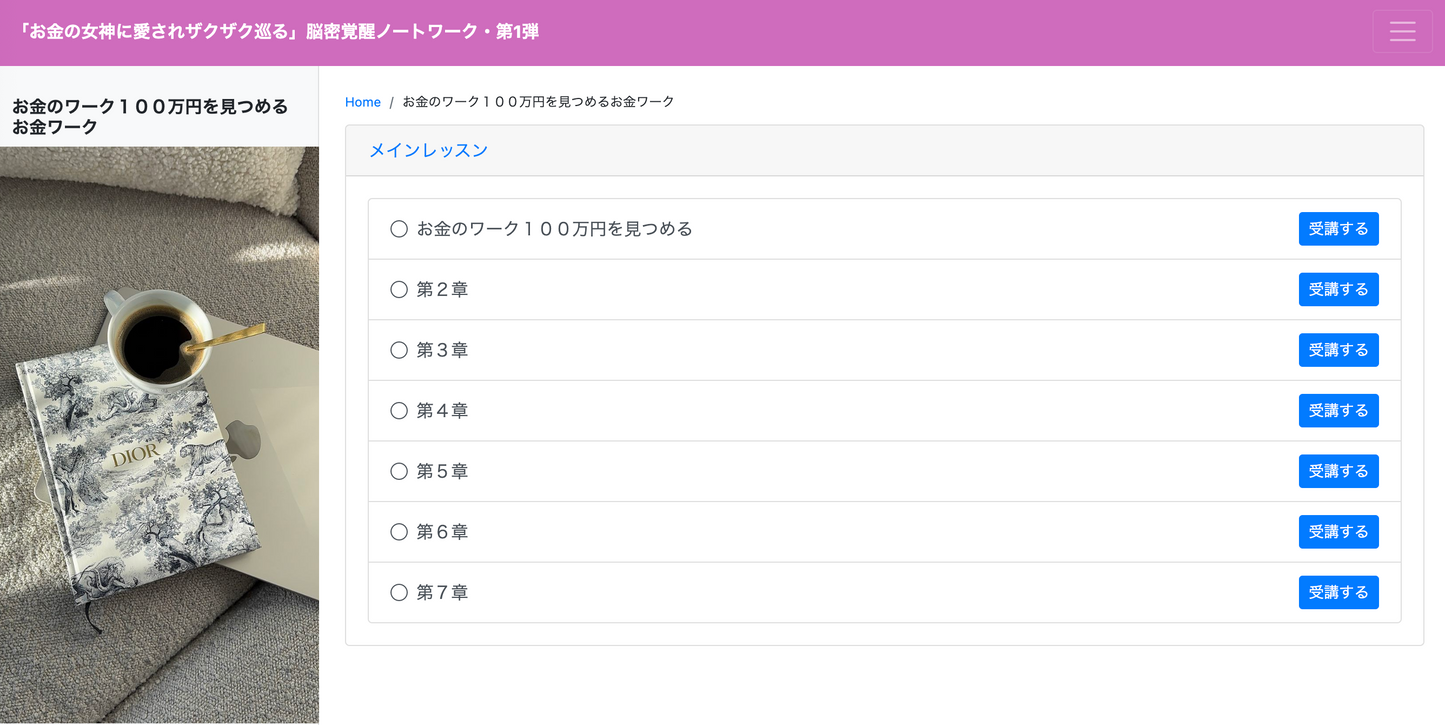Open the 第５章 lesson title text
Viewport: 1445px width, 725px height.
coord(442,471)
